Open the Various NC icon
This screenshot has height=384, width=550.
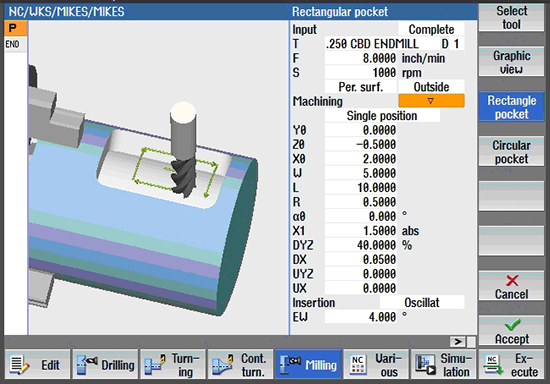[357, 365]
